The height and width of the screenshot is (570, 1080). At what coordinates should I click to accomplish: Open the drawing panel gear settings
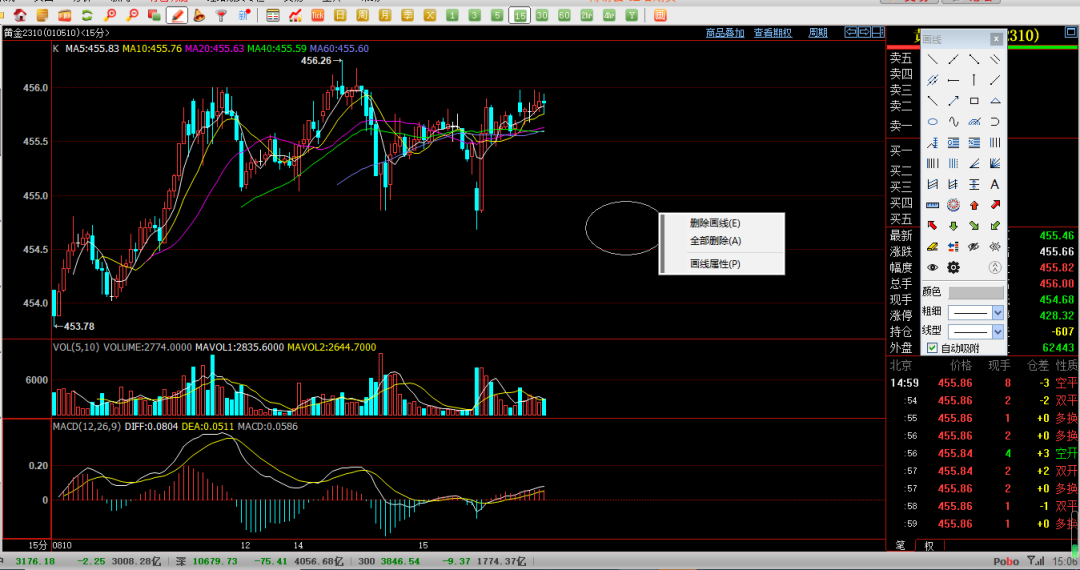click(x=953, y=267)
